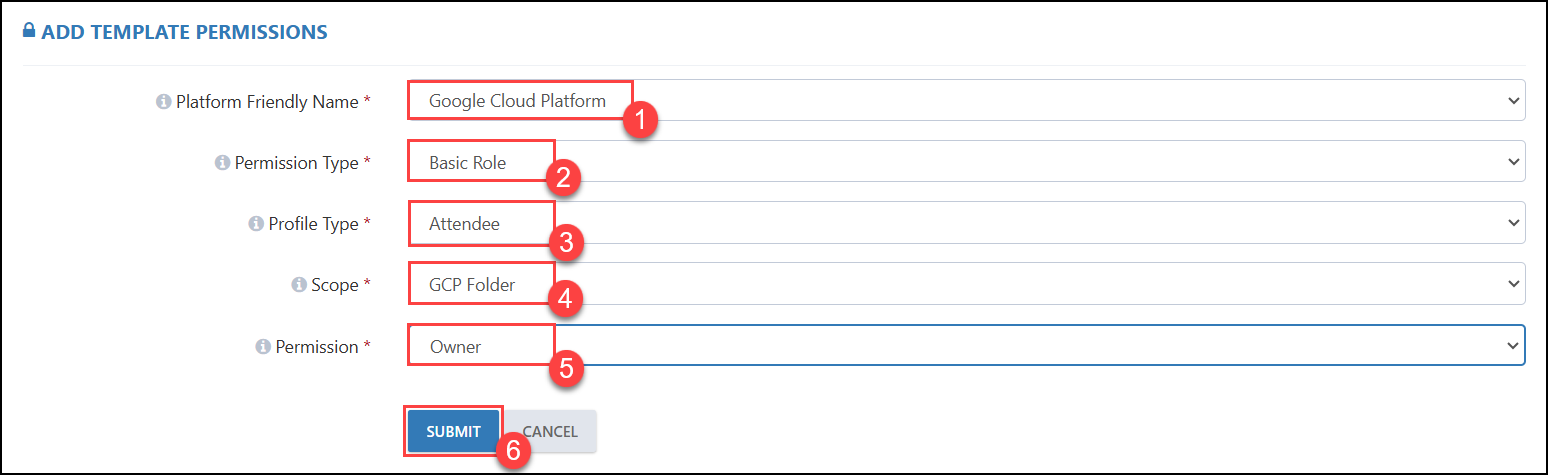Click the chevron arrow of Permission field
This screenshot has height=475, width=1548.
(1512, 346)
